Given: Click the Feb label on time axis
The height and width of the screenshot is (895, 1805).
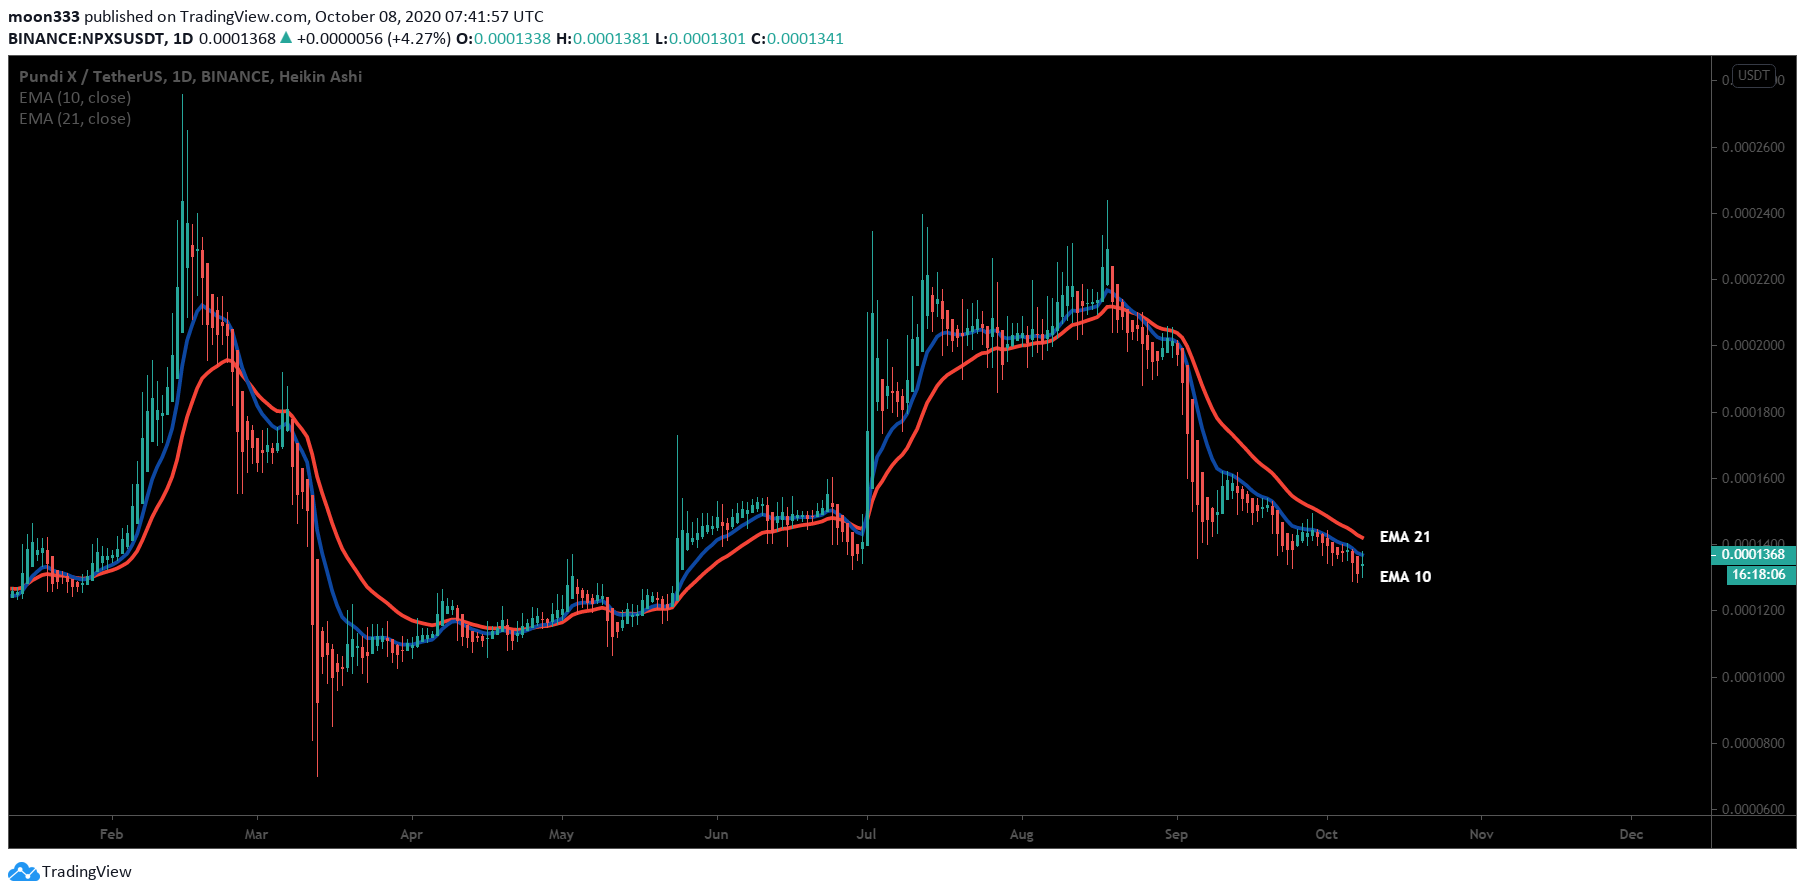Looking at the screenshot, I should tap(111, 834).
